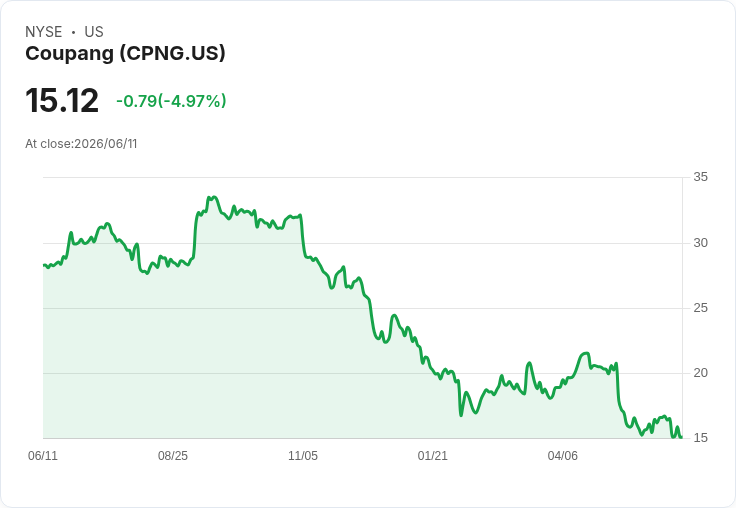Click the 01/21 date axis label
This screenshot has height=508, width=736.
(432, 455)
